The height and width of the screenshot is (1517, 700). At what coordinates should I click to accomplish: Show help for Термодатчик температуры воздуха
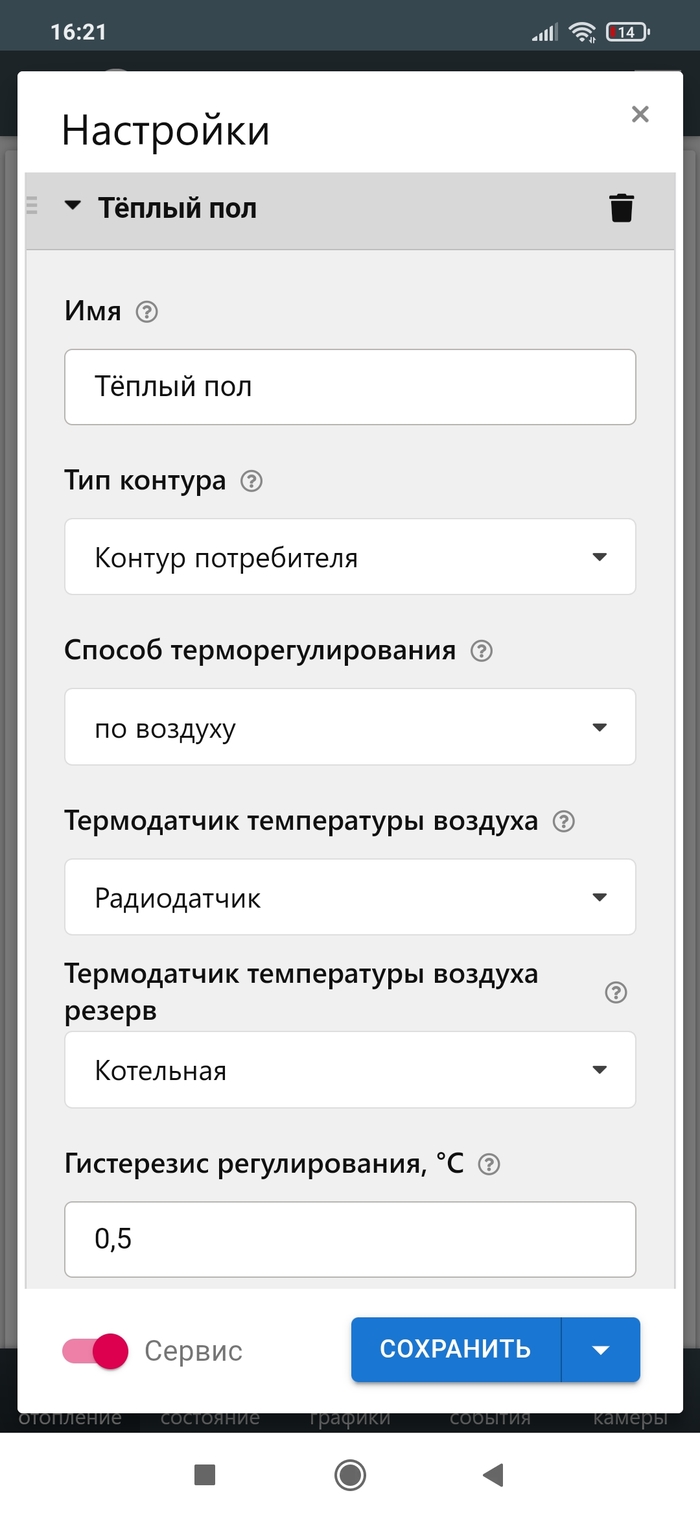pyautogui.click(x=564, y=822)
